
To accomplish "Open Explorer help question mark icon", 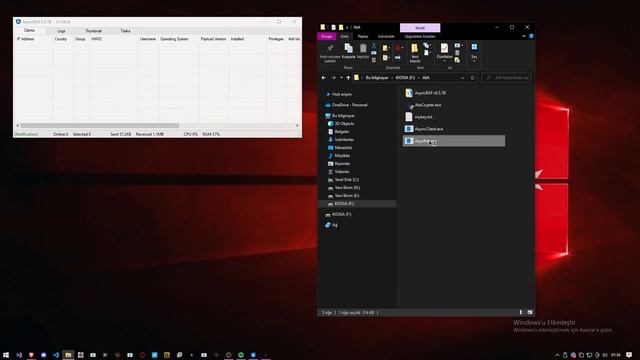I will pos(531,36).
